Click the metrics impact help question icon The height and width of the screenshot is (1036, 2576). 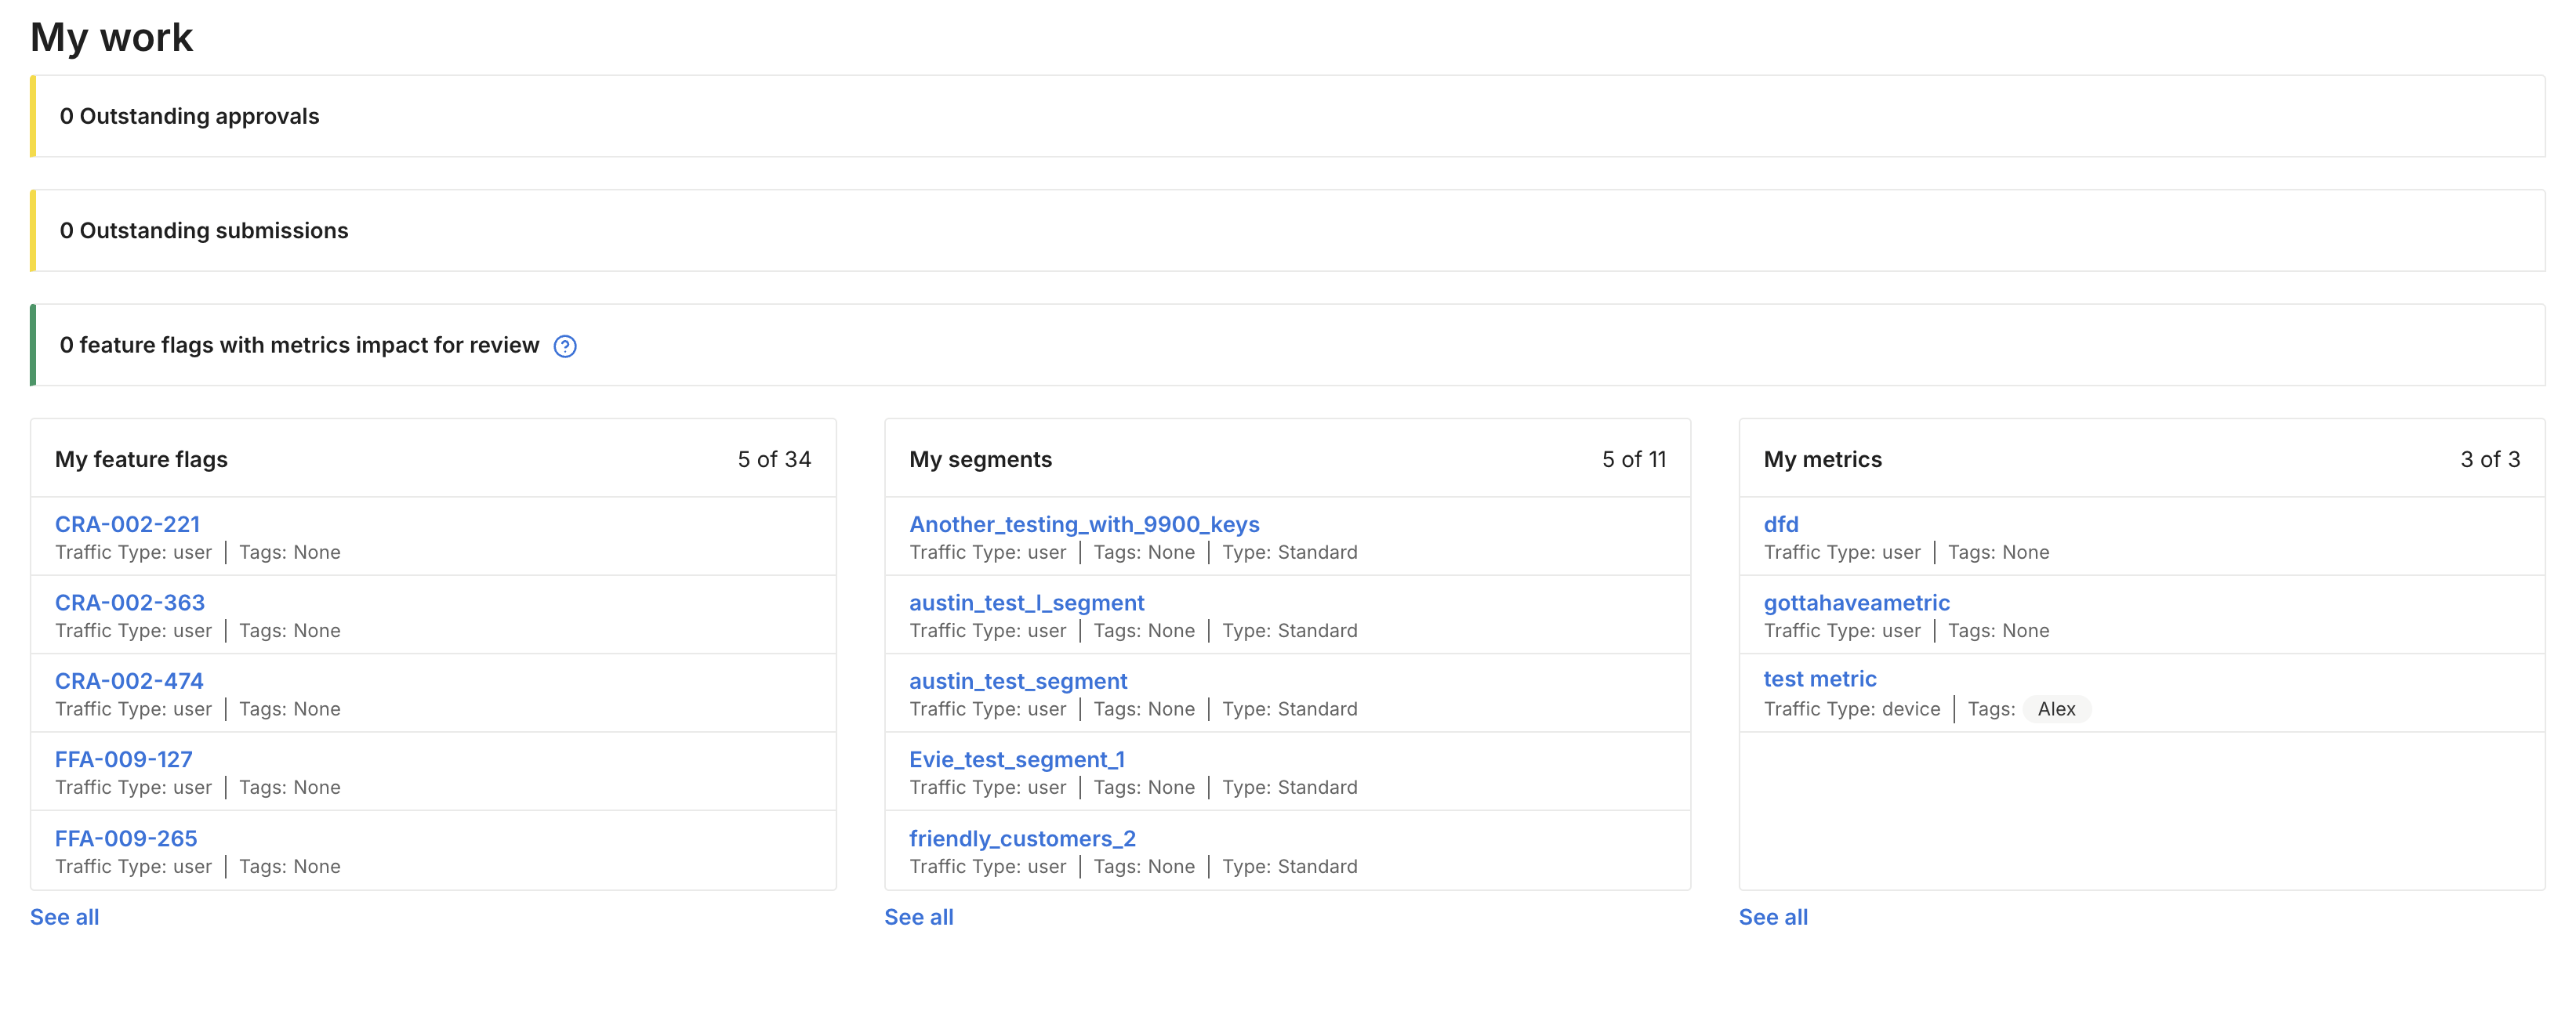tap(565, 346)
